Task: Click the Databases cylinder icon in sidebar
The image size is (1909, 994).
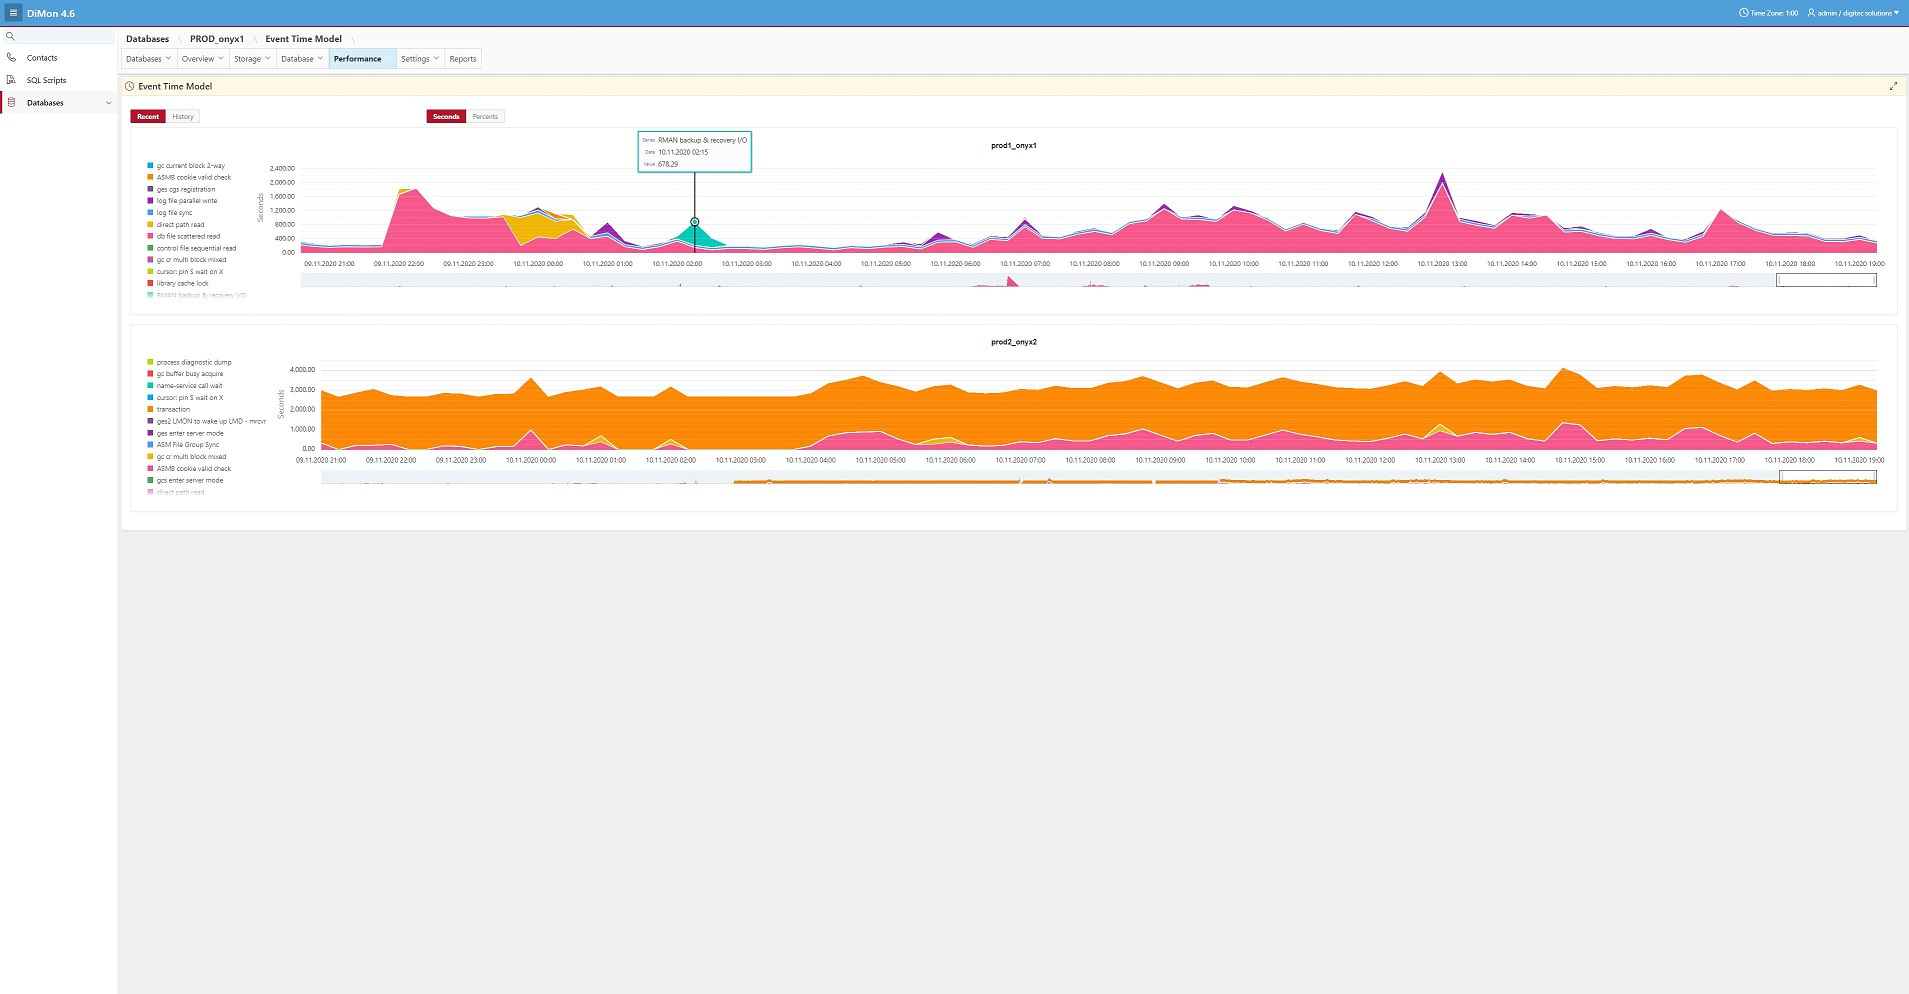Action: pos(11,103)
